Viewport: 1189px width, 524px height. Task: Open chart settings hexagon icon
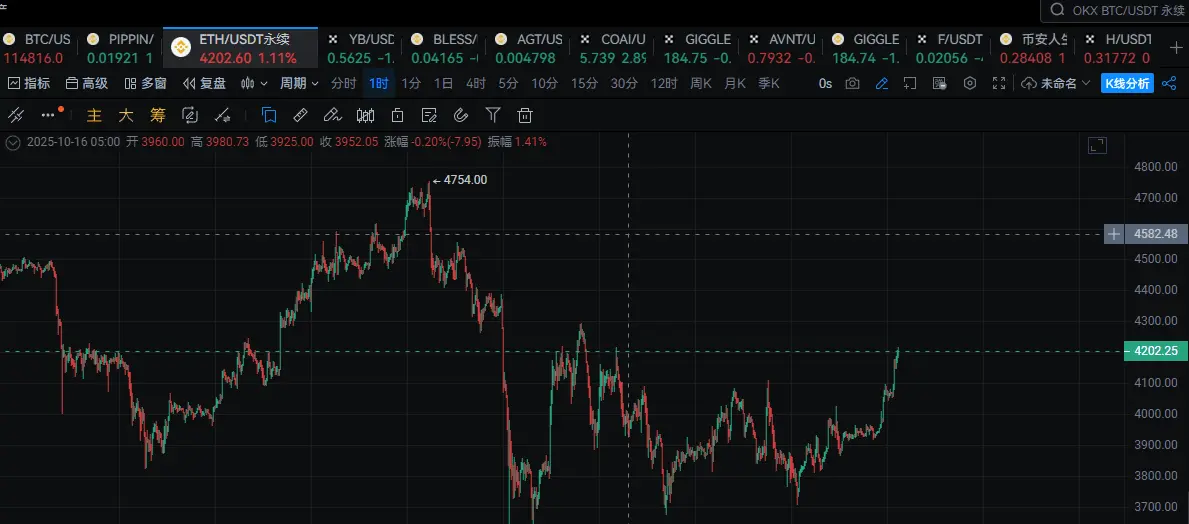point(969,83)
